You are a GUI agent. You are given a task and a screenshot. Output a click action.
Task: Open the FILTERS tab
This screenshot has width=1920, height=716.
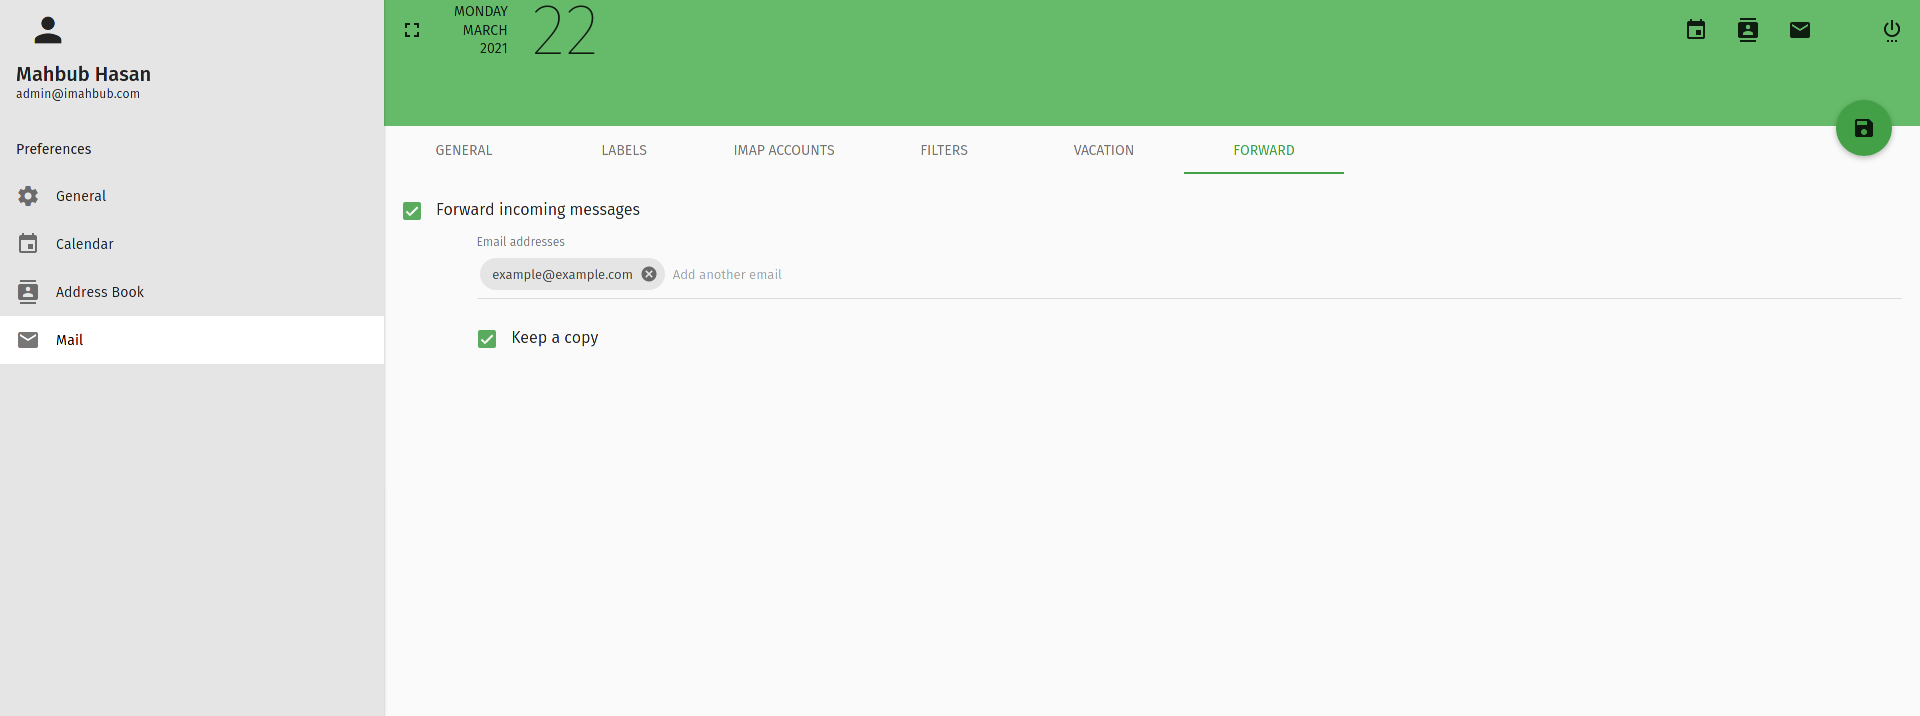(944, 150)
